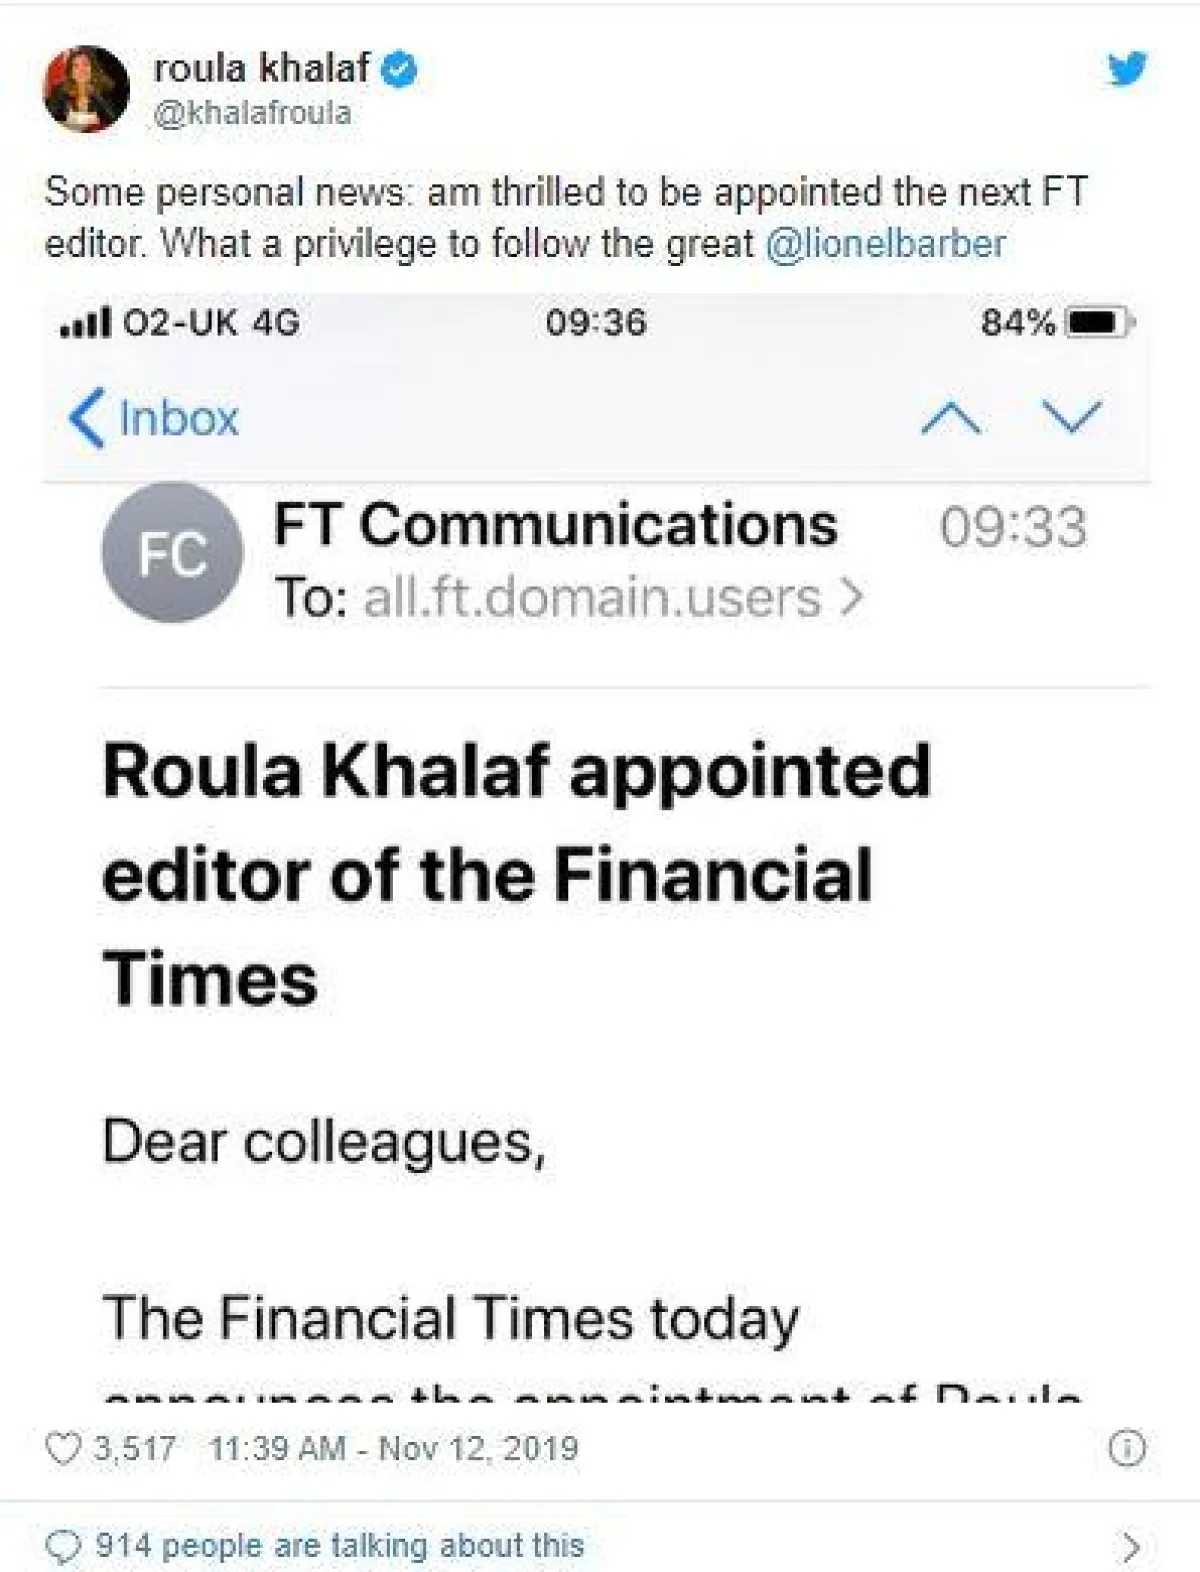Go to next email with down arrow
The height and width of the screenshot is (1572, 1200).
click(x=1070, y=418)
